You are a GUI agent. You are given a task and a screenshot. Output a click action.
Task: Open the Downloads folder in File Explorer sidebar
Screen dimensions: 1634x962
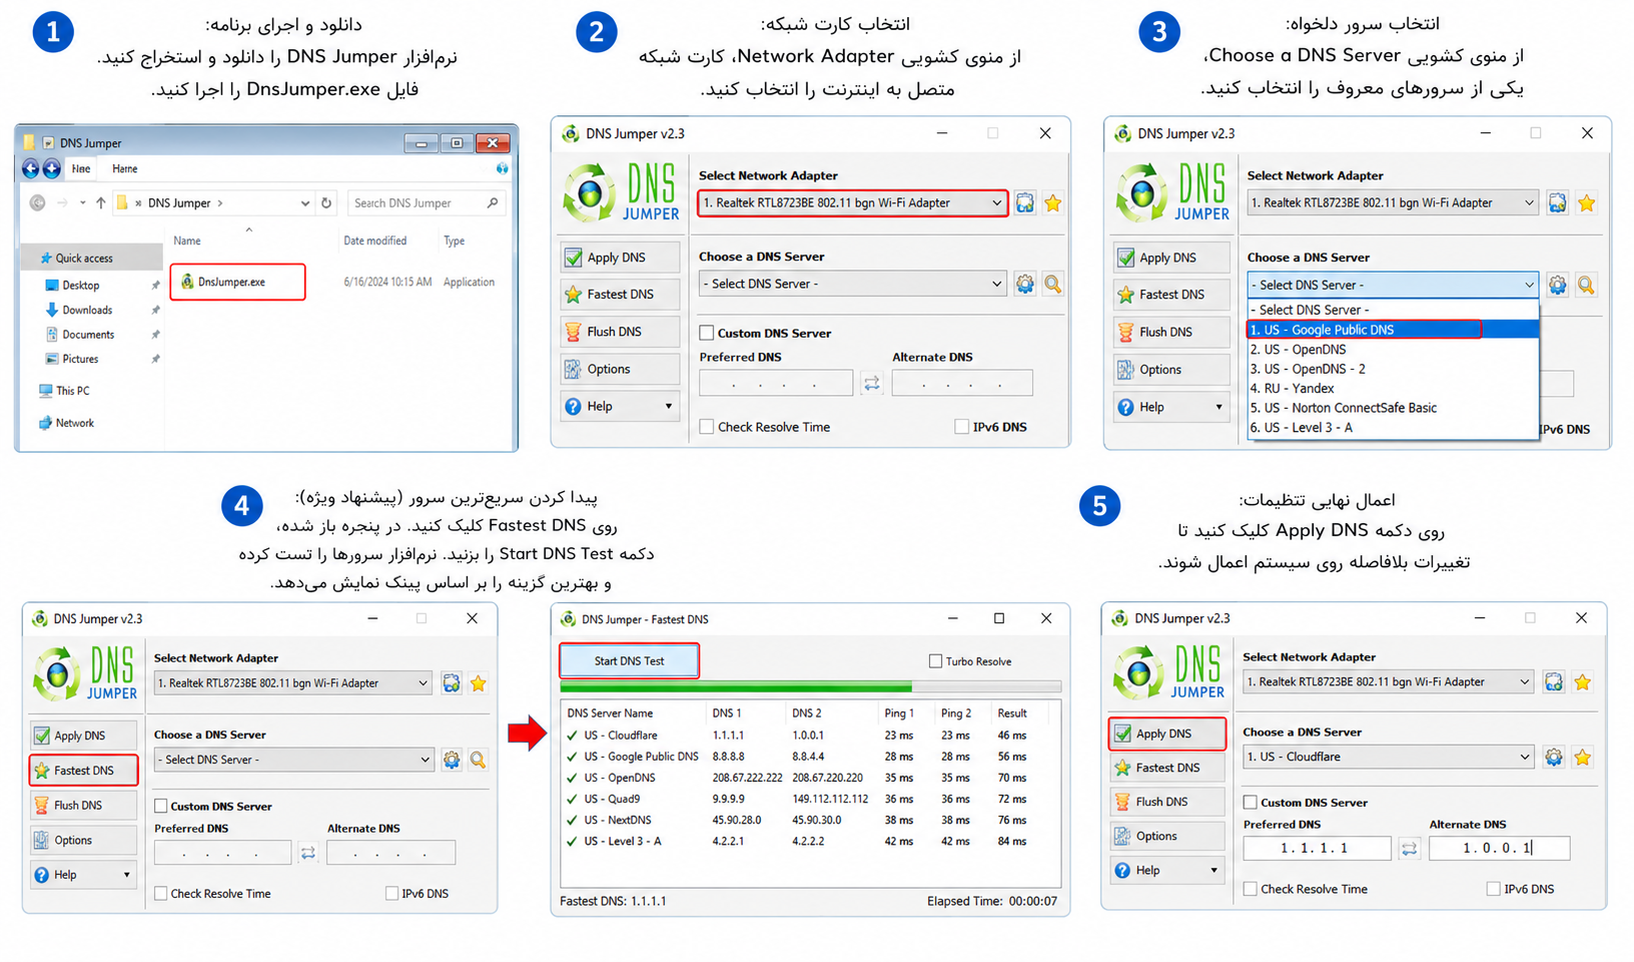pos(87,310)
